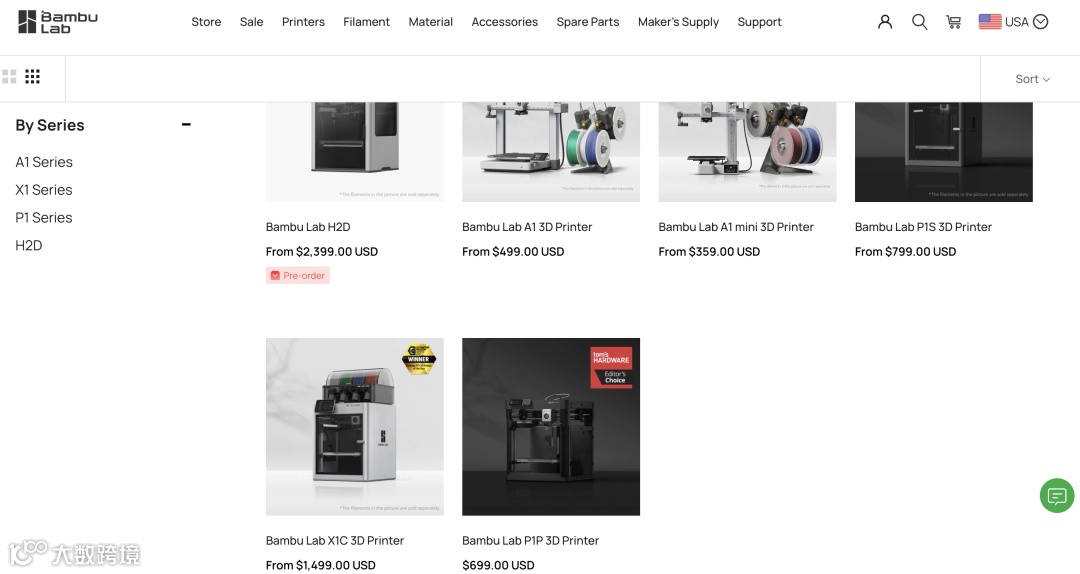Select the USA flag region icon

coord(990,22)
